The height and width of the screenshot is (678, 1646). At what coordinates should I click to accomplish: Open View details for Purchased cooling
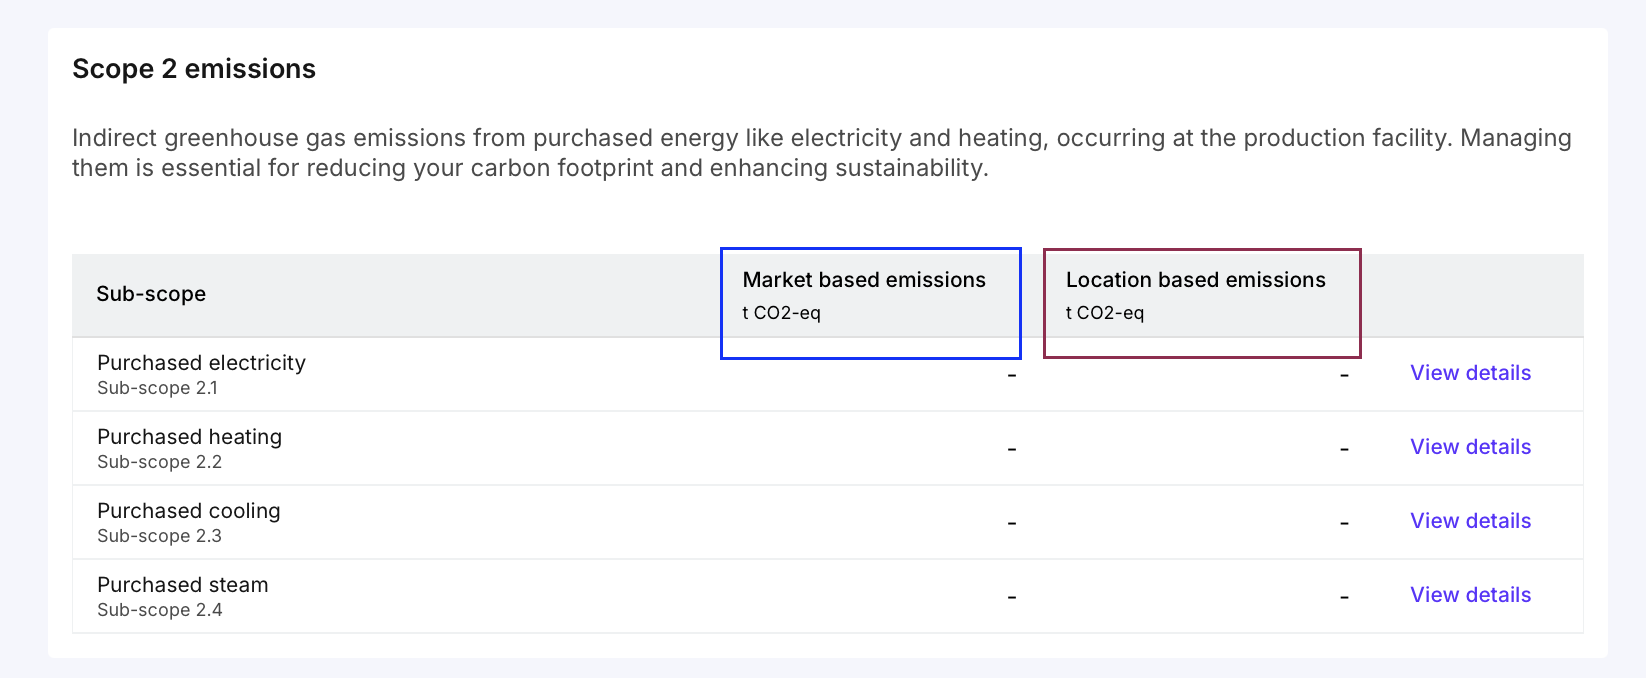click(1470, 521)
